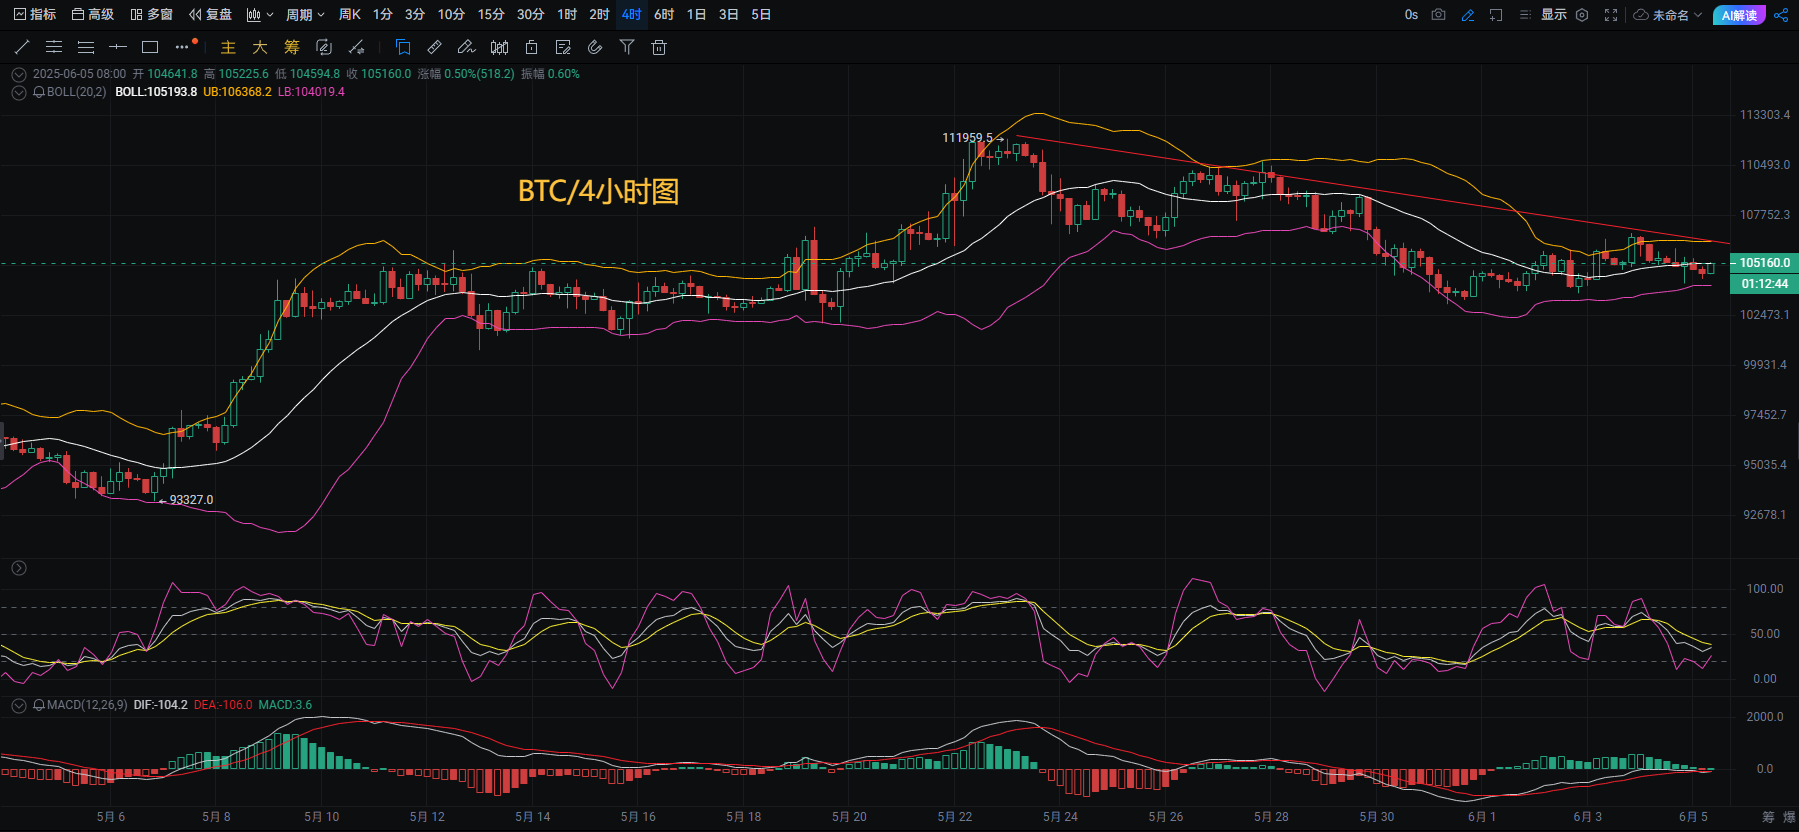Toggle the BOLL indicator alert bell
Image resolution: width=1799 pixels, height=832 pixels.
pyautogui.click(x=39, y=92)
